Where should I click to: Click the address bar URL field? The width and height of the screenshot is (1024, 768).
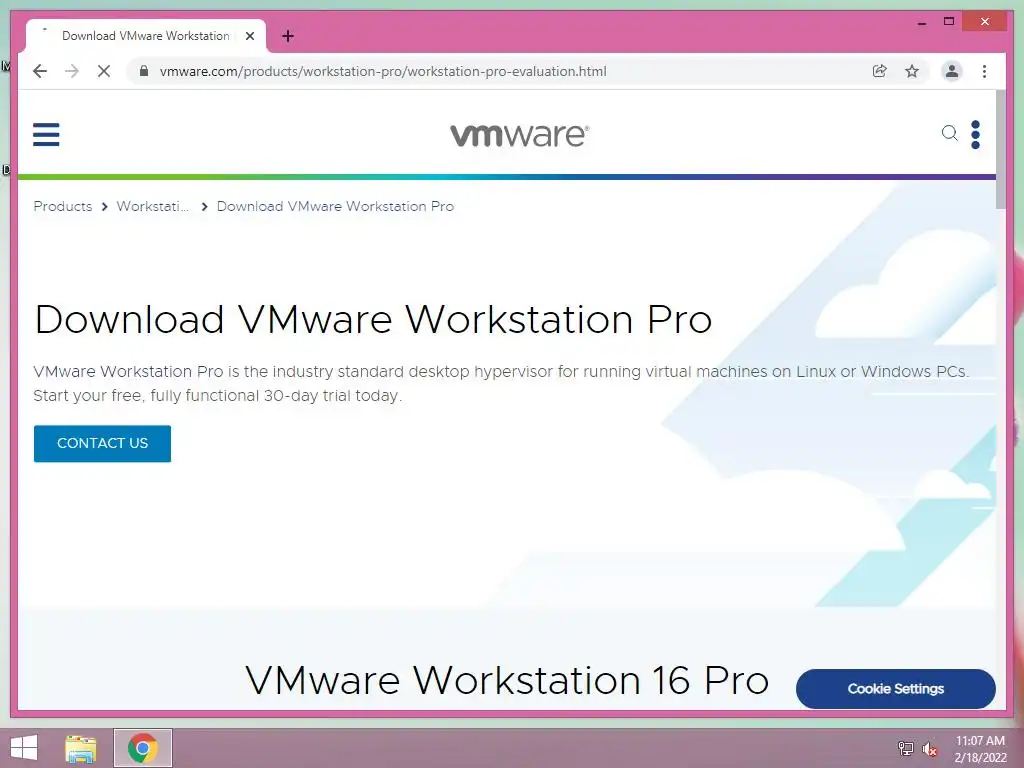click(x=382, y=71)
